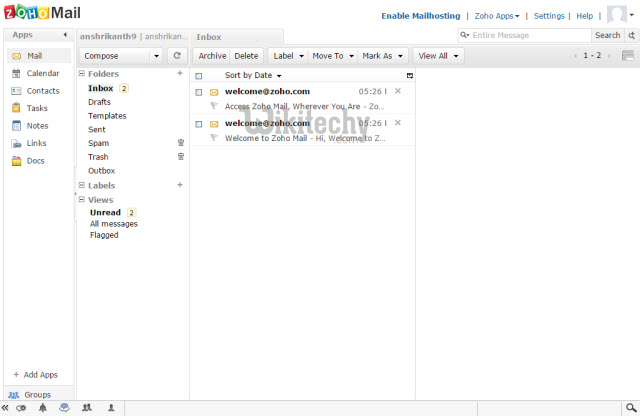The image size is (640, 416).
Task: Select the Drafts folder
Action: pyautogui.click(x=99, y=102)
